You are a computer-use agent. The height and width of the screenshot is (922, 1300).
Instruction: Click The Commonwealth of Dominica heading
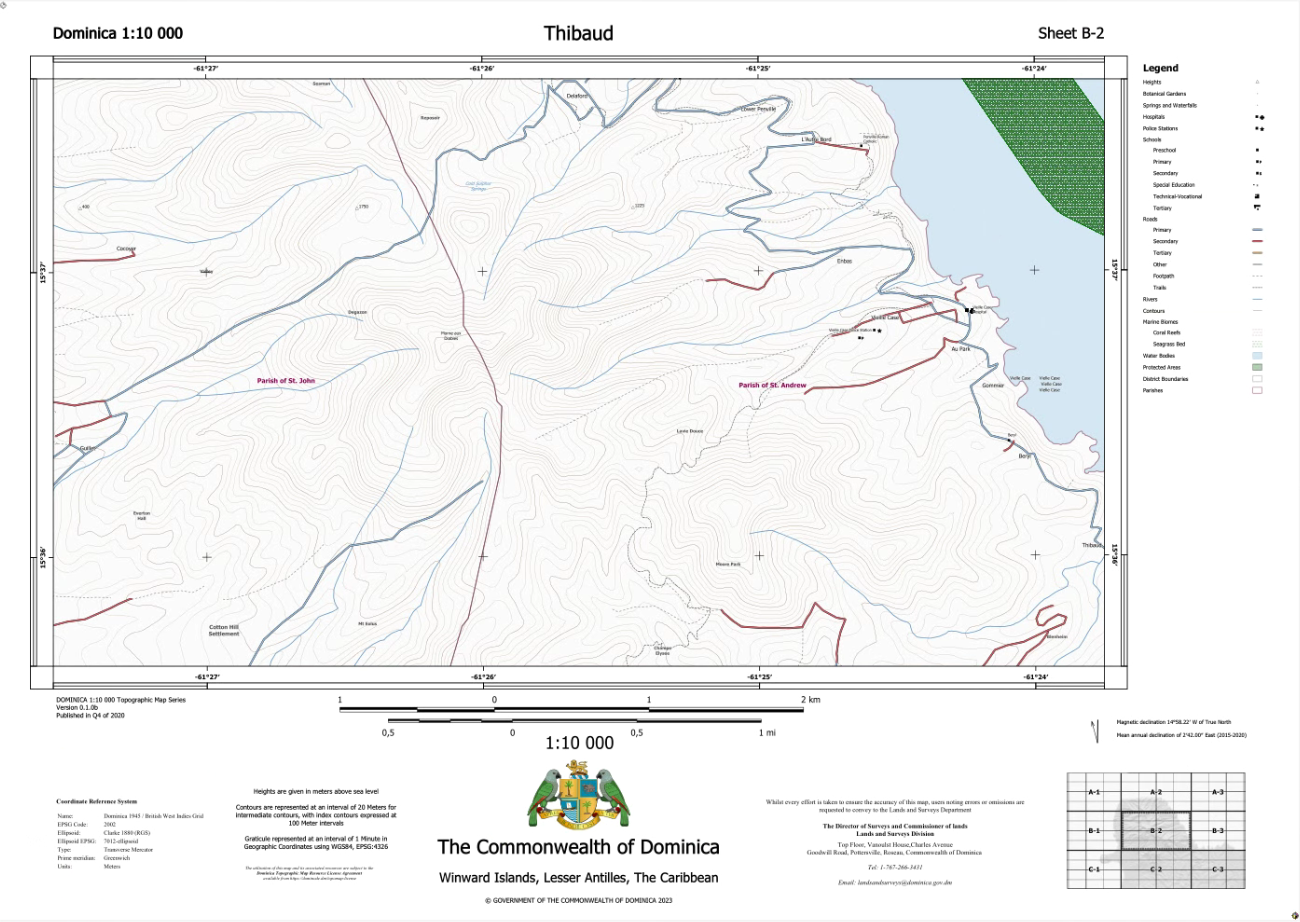click(x=579, y=847)
